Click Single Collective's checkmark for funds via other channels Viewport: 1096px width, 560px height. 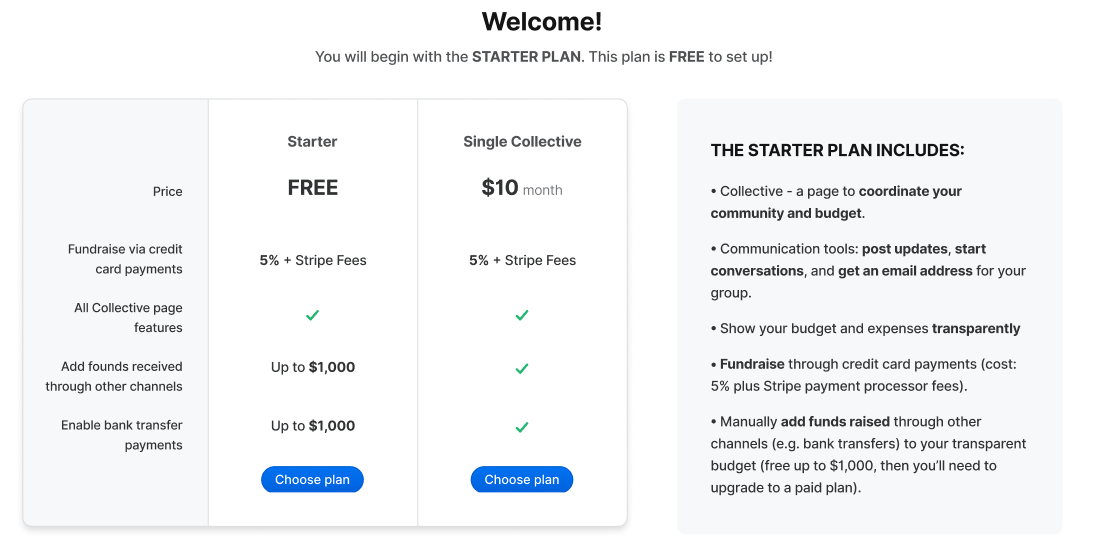(521, 368)
